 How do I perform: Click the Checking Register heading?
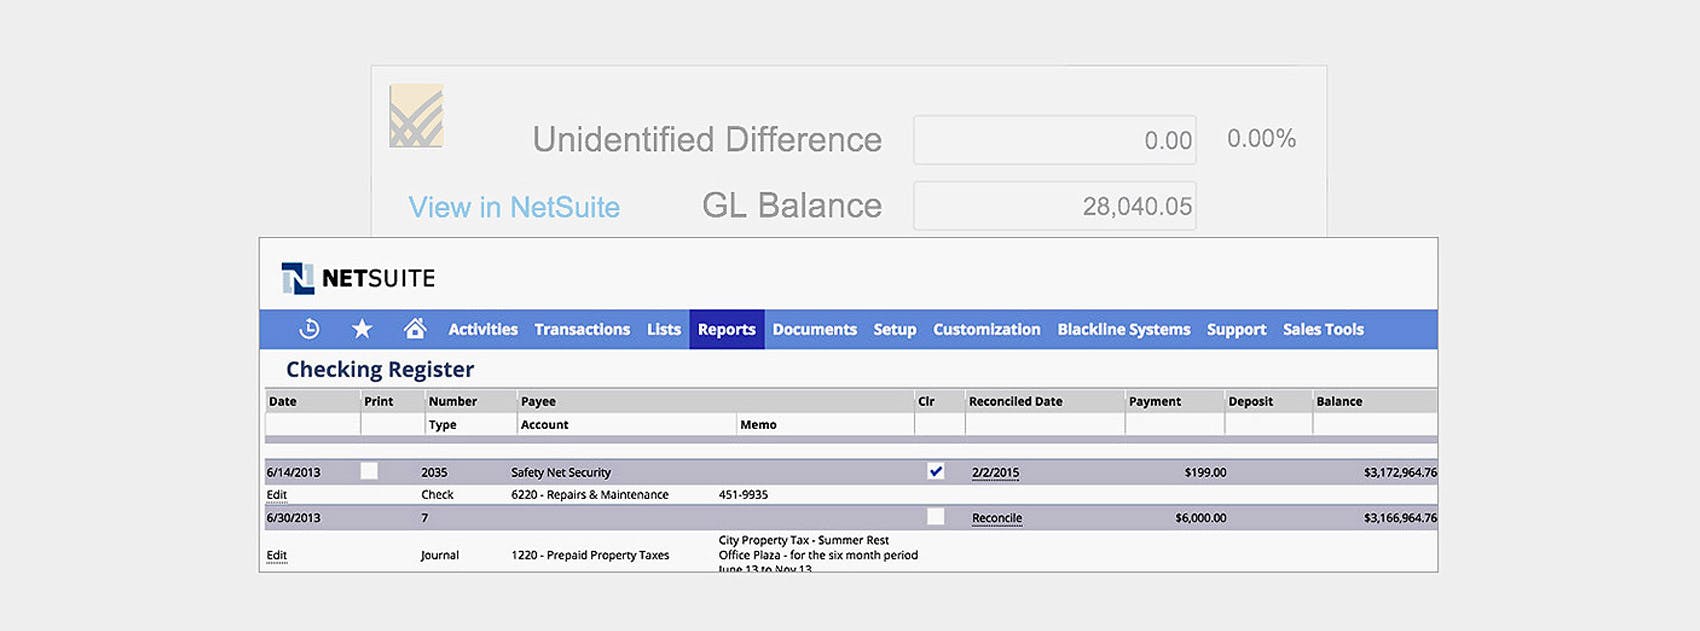380,370
